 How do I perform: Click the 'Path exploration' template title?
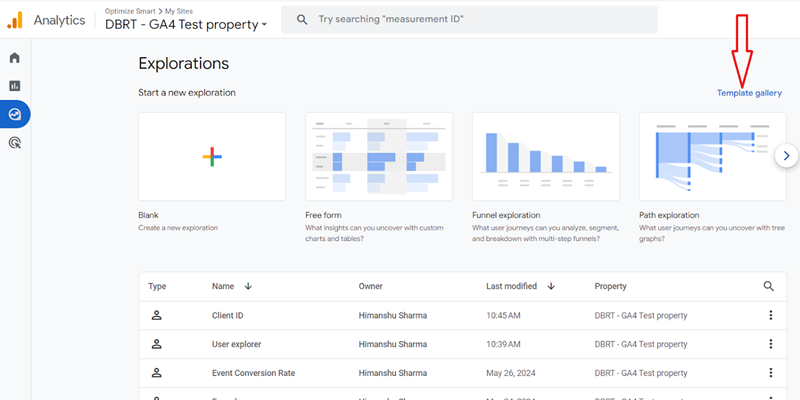tap(669, 215)
